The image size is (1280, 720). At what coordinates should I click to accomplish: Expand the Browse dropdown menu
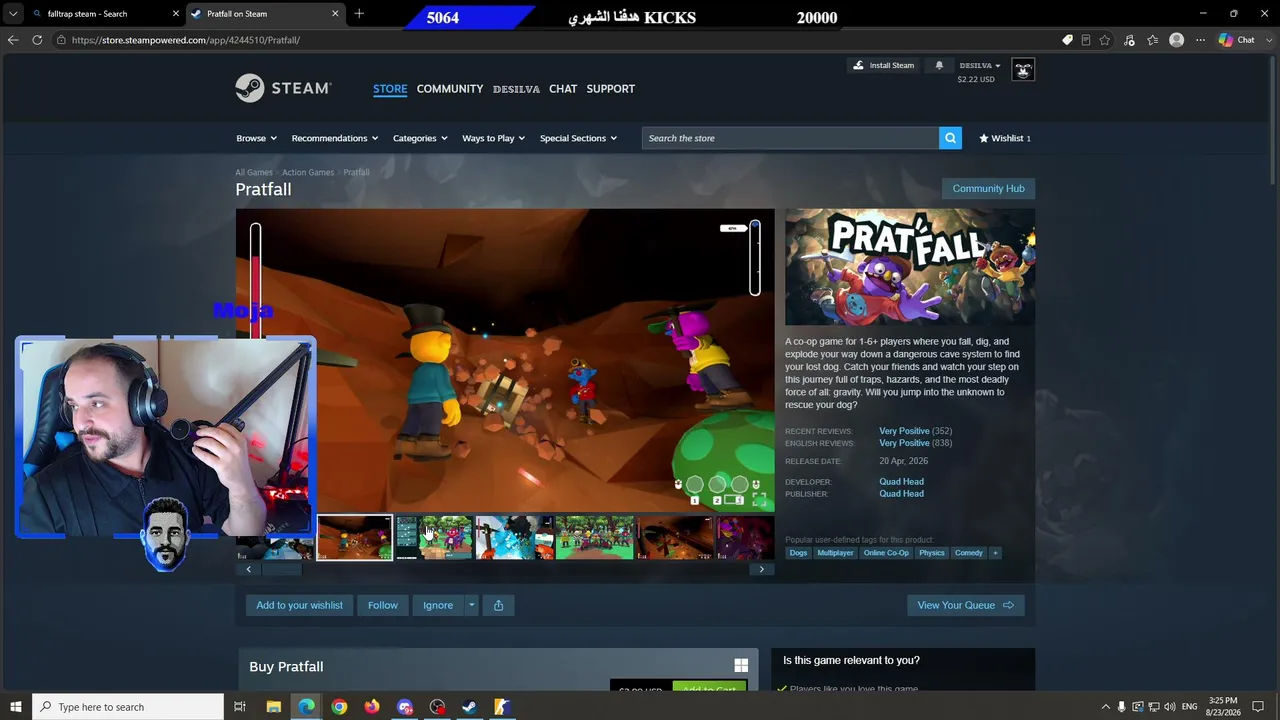click(x=256, y=138)
